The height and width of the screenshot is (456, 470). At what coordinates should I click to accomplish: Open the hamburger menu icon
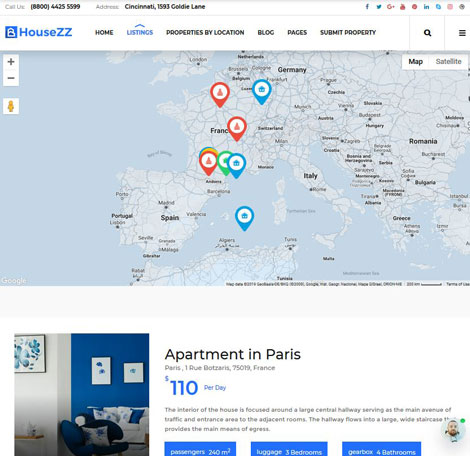462,33
